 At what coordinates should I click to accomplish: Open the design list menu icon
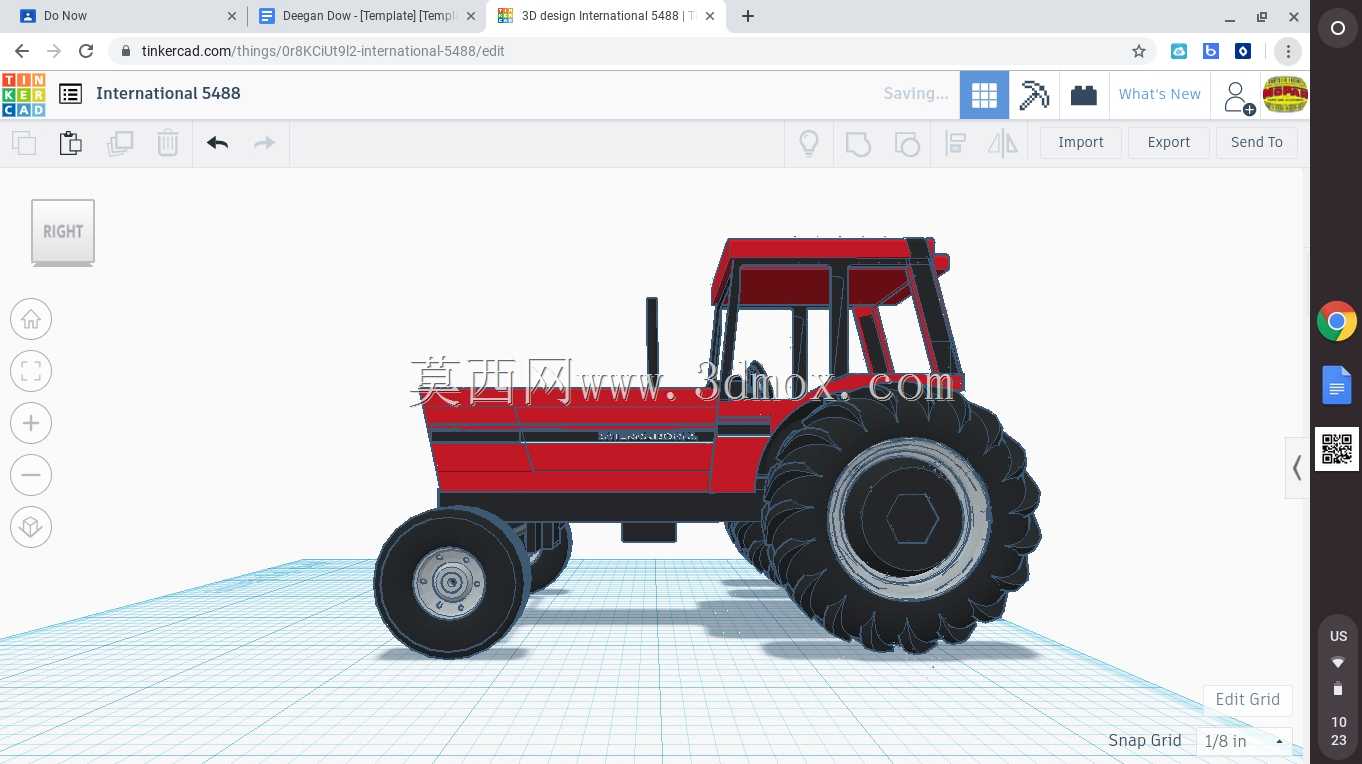tap(70, 94)
